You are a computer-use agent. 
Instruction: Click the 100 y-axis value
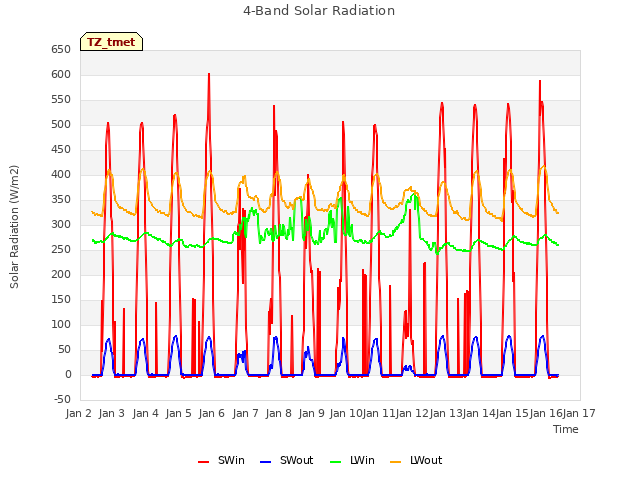pos(61,325)
